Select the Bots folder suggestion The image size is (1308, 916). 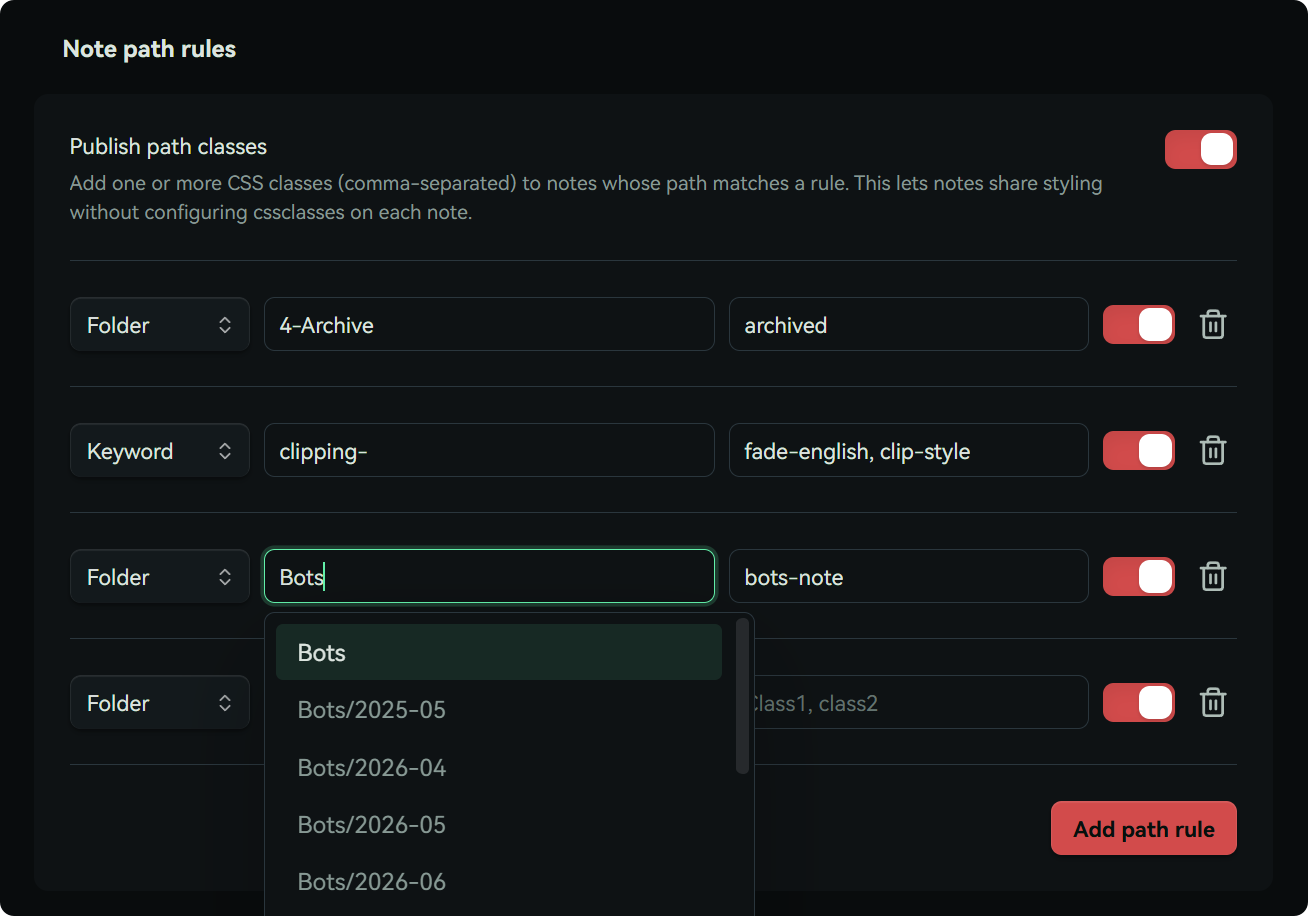[x=499, y=653]
